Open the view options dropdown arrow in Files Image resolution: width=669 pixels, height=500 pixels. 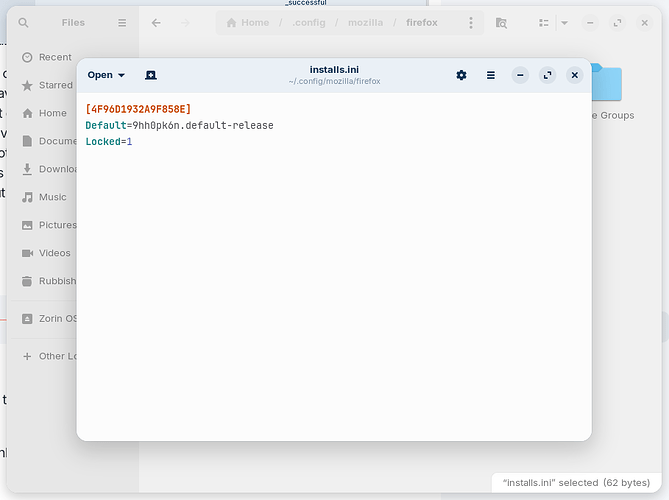coord(564,23)
